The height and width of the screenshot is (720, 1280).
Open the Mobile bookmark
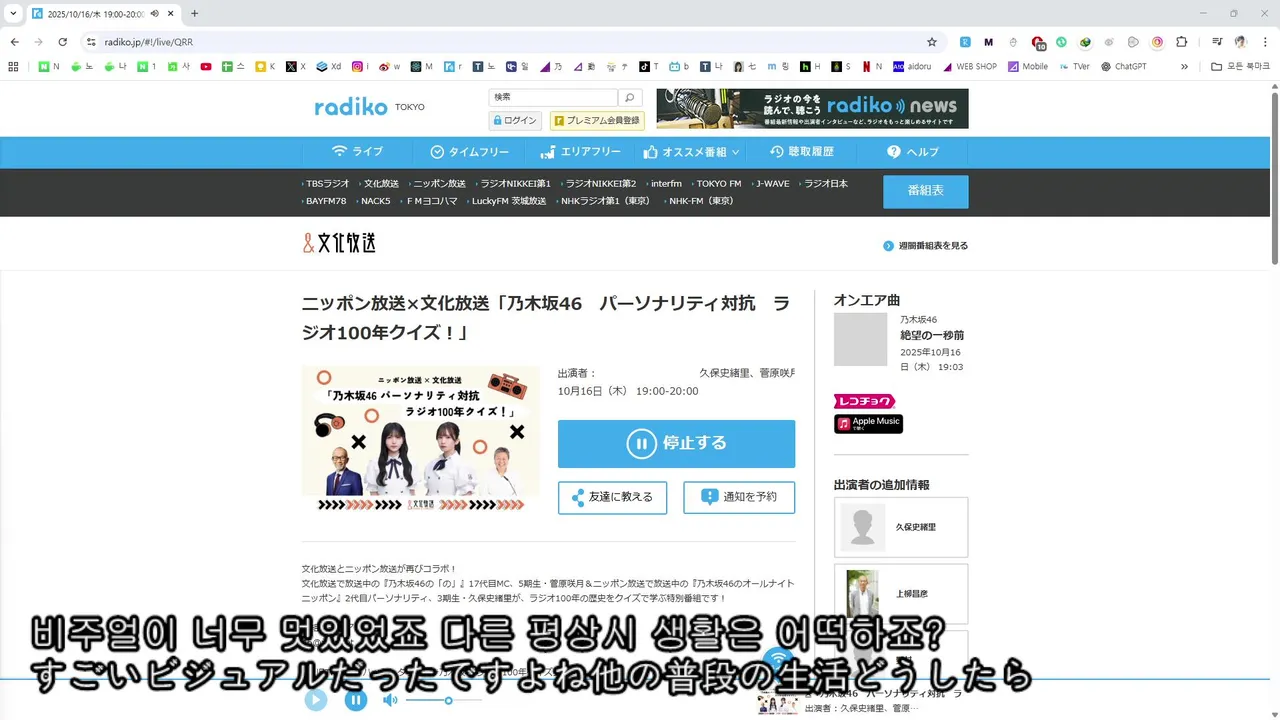click(1028, 67)
